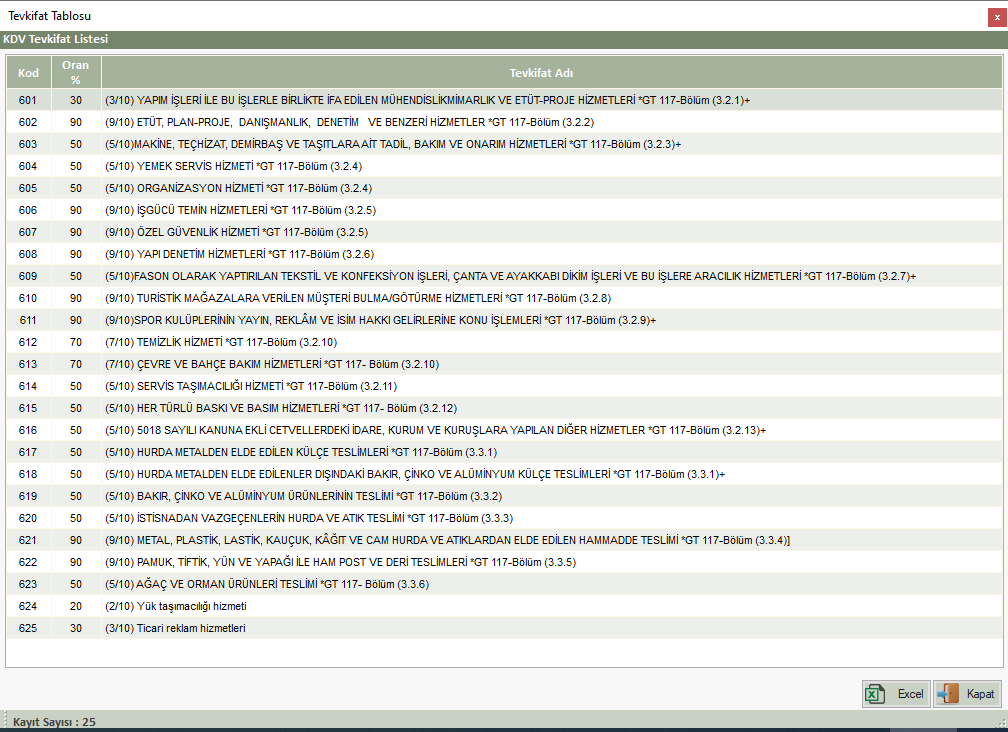
Task: Click the Kayıt Sayısı : 25 status text
Action: [x=54, y=722]
